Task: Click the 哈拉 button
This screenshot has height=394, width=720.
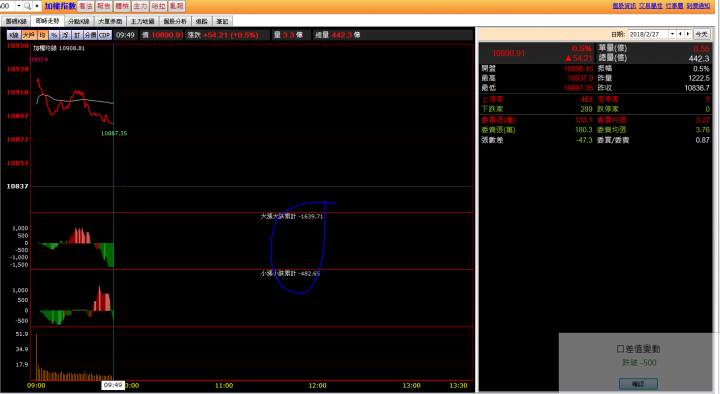Action: click(x=158, y=6)
